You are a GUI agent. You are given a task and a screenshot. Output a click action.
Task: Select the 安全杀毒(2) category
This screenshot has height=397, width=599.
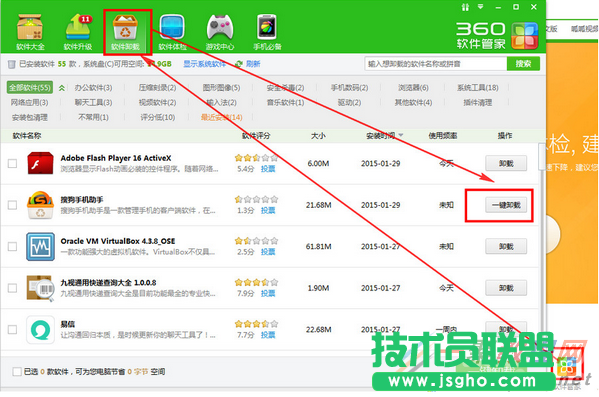[x=285, y=88]
